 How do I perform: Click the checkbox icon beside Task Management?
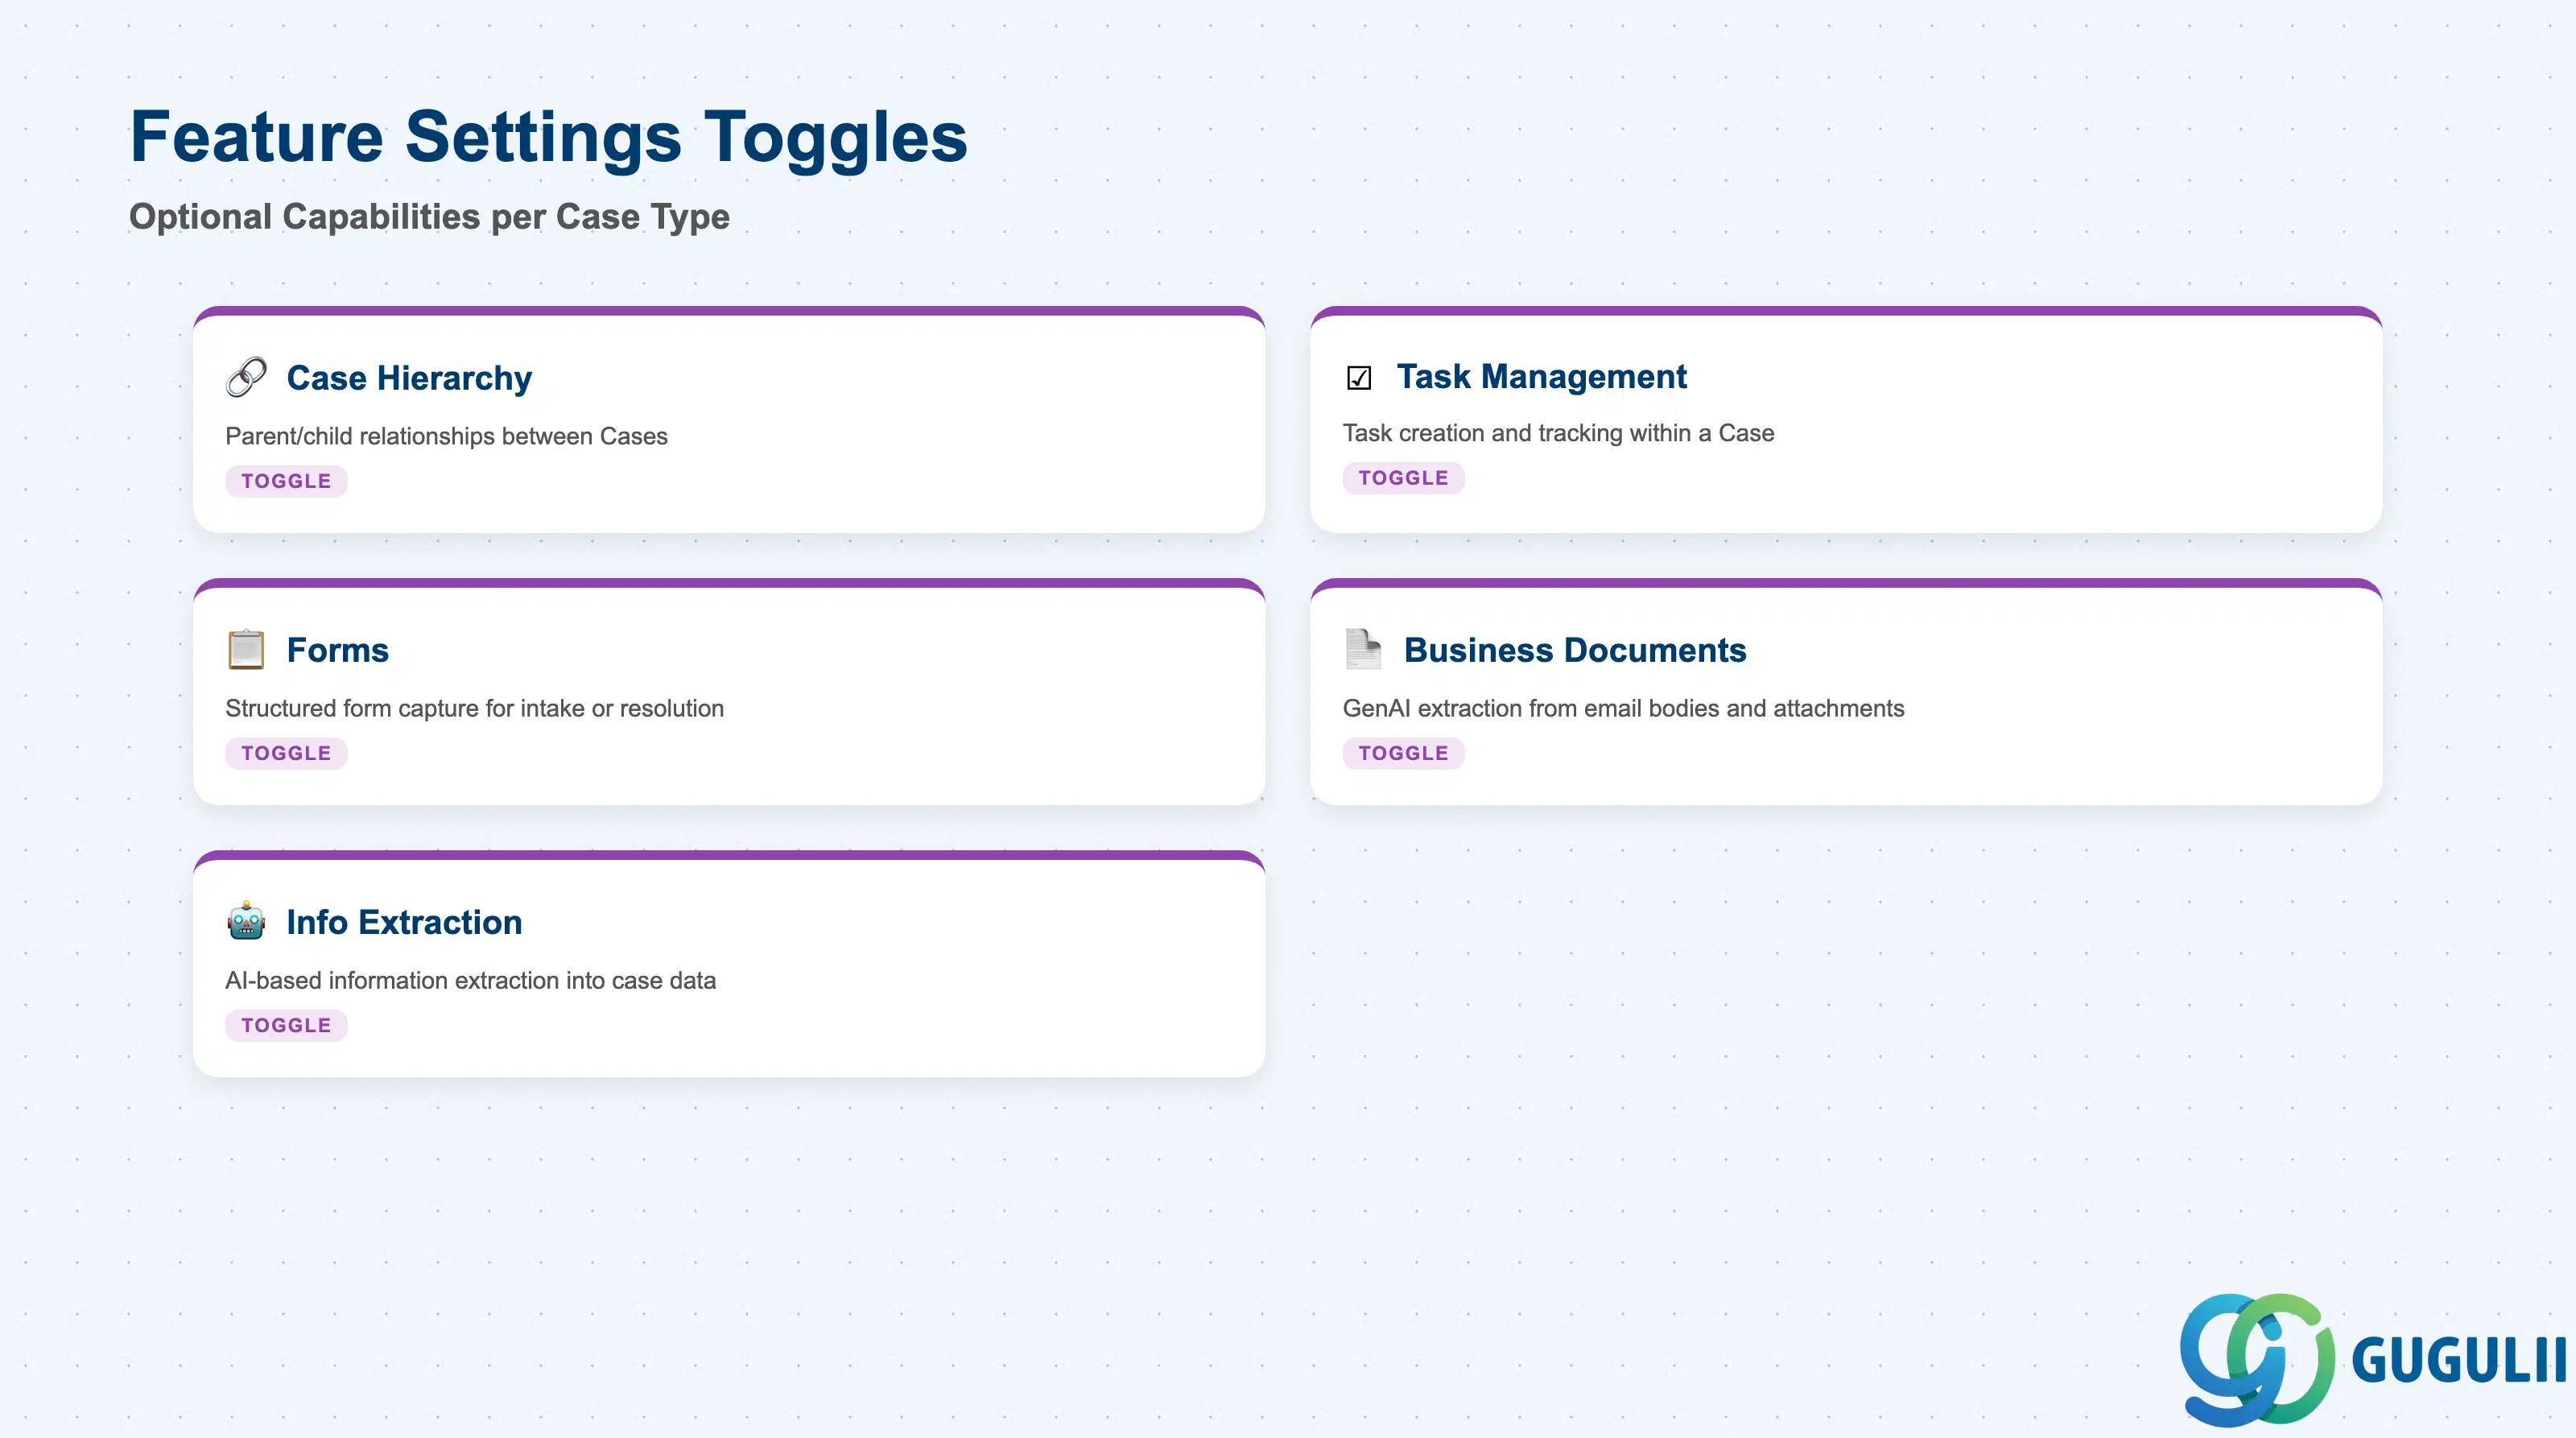point(1358,378)
